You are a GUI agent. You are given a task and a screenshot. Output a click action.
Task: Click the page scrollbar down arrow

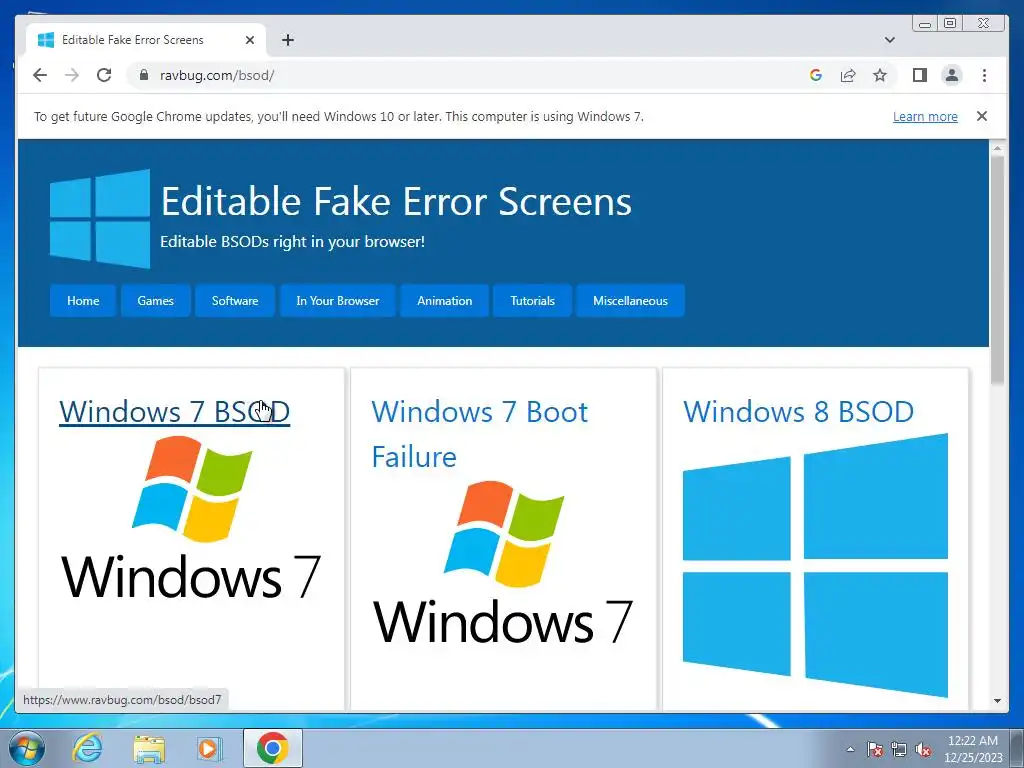[x=997, y=701]
